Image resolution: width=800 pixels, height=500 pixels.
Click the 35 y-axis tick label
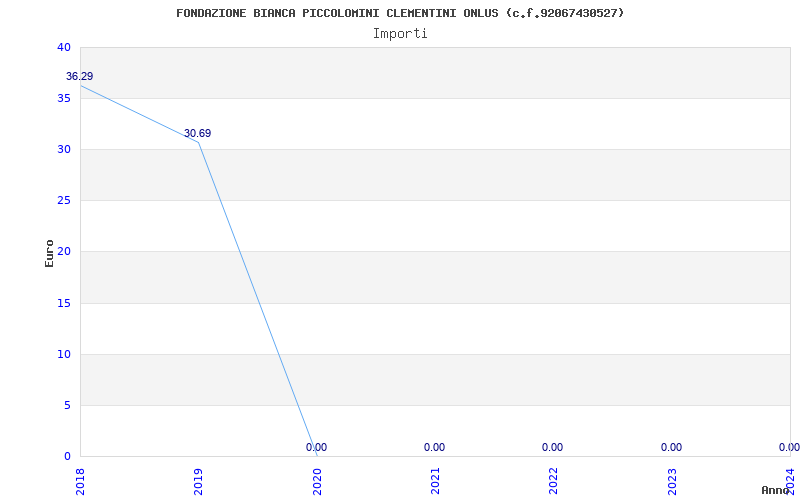click(64, 98)
